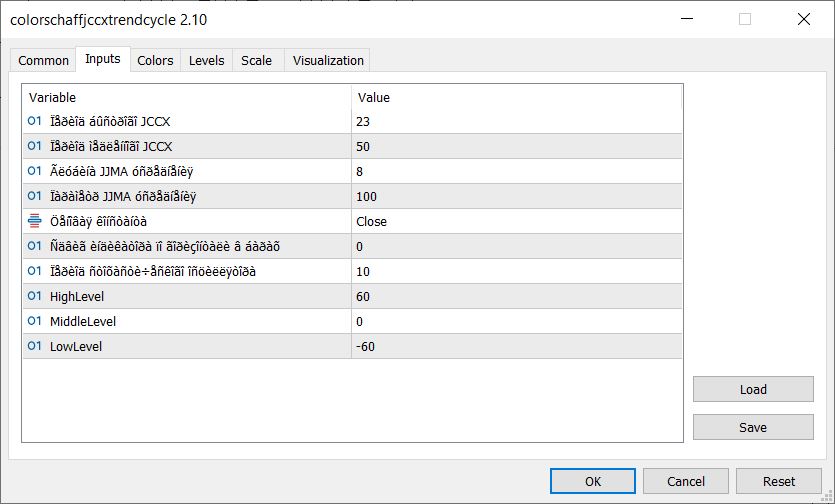Click the integer icon in the value 100 row

point(35,197)
